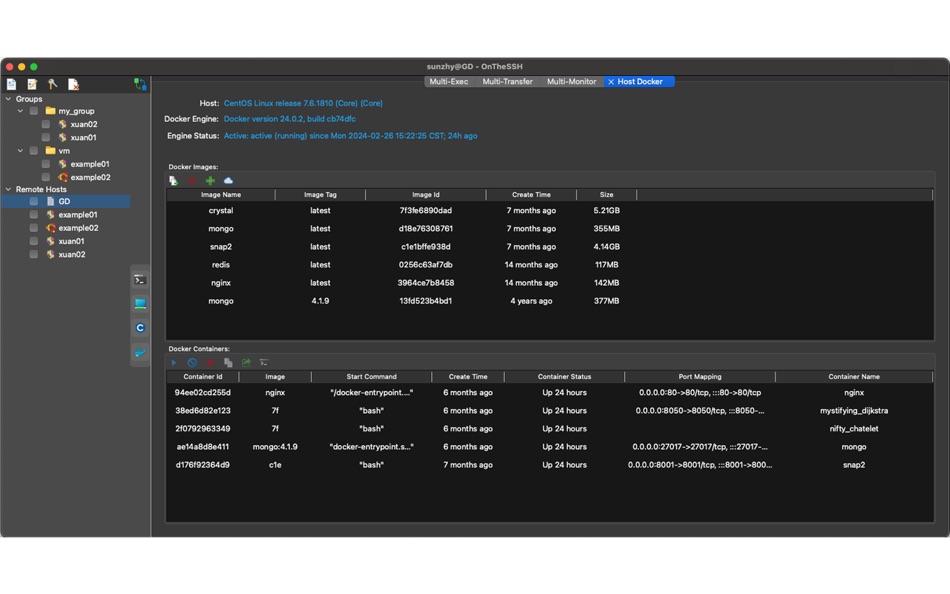Click the green-blue connection sync icon

[140, 84]
